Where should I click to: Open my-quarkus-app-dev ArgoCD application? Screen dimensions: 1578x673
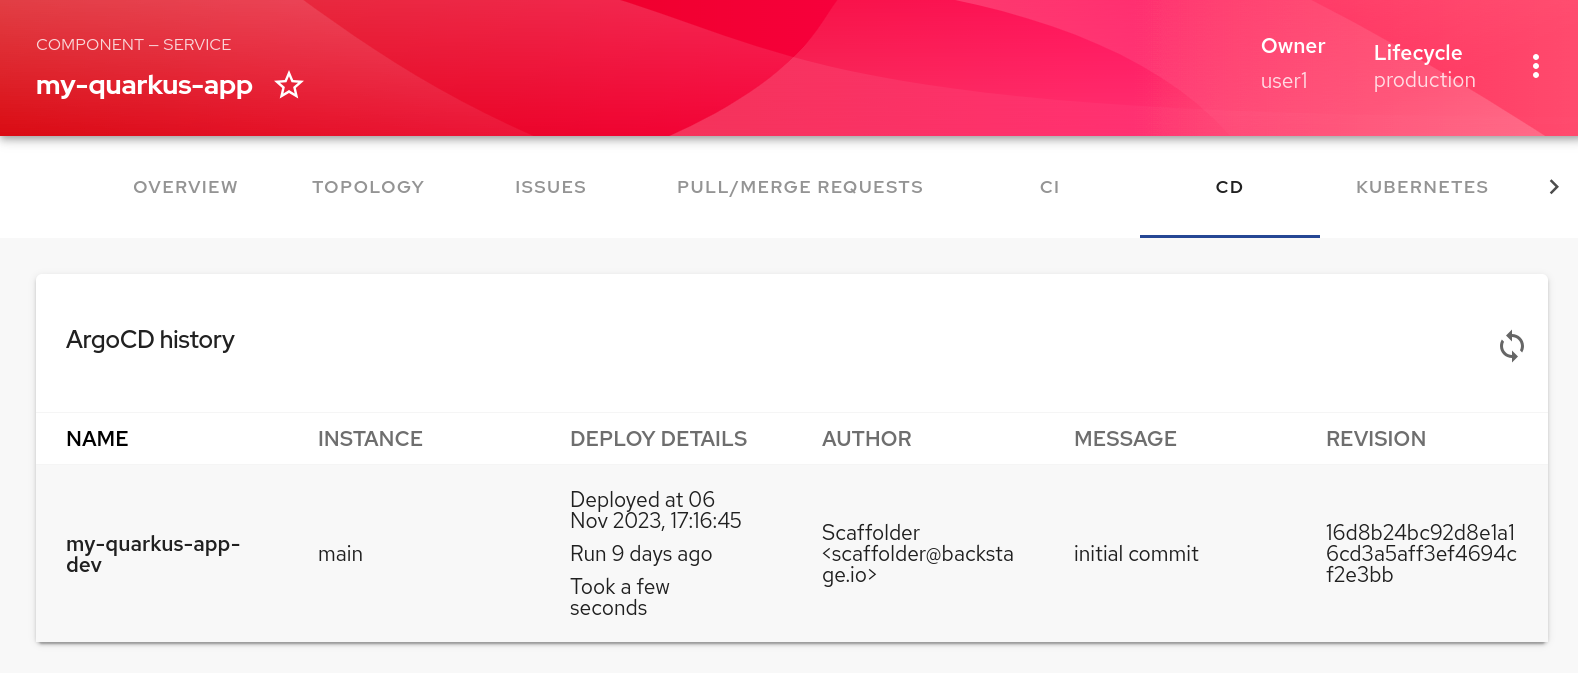pyautogui.click(x=153, y=554)
